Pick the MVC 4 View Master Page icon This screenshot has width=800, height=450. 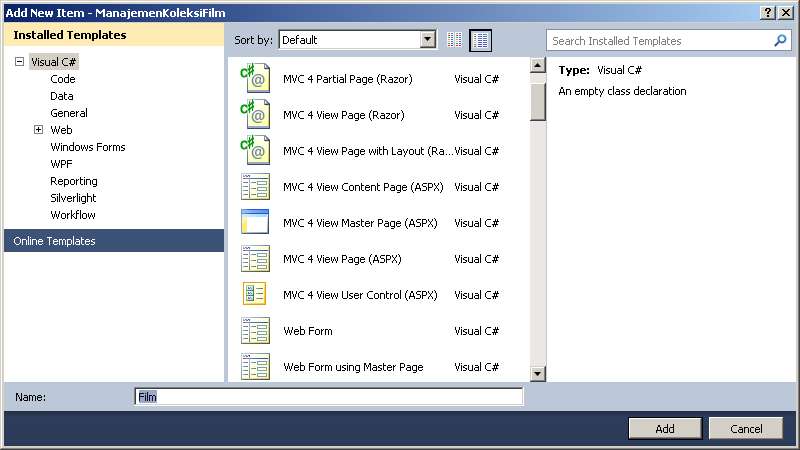(x=255, y=223)
